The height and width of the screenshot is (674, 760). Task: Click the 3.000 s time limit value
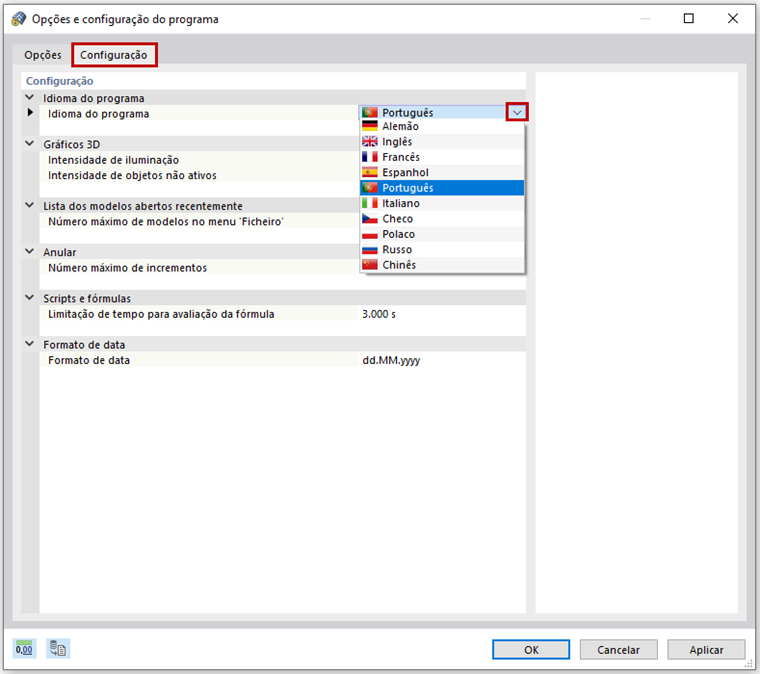[379, 314]
